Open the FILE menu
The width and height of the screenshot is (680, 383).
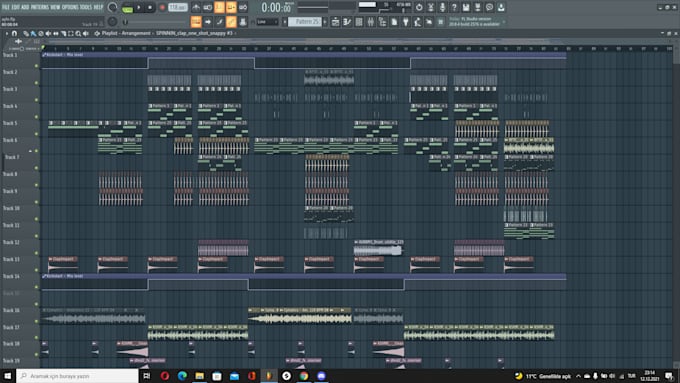(x=6, y=7)
